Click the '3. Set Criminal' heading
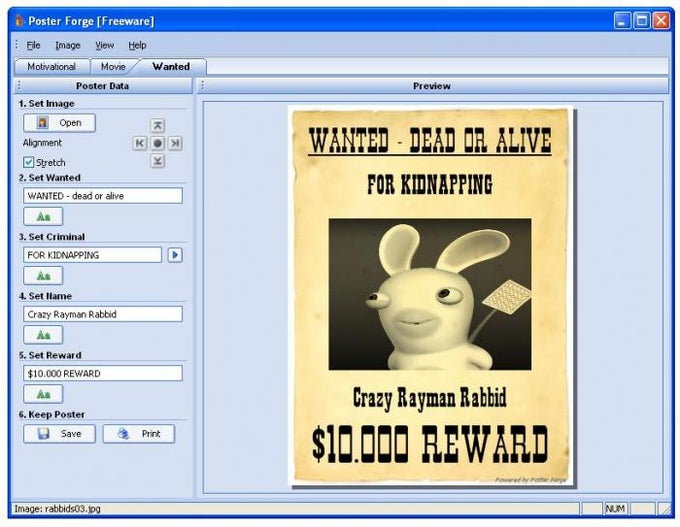Viewport: 680px width, 527px height. [52, 237]
